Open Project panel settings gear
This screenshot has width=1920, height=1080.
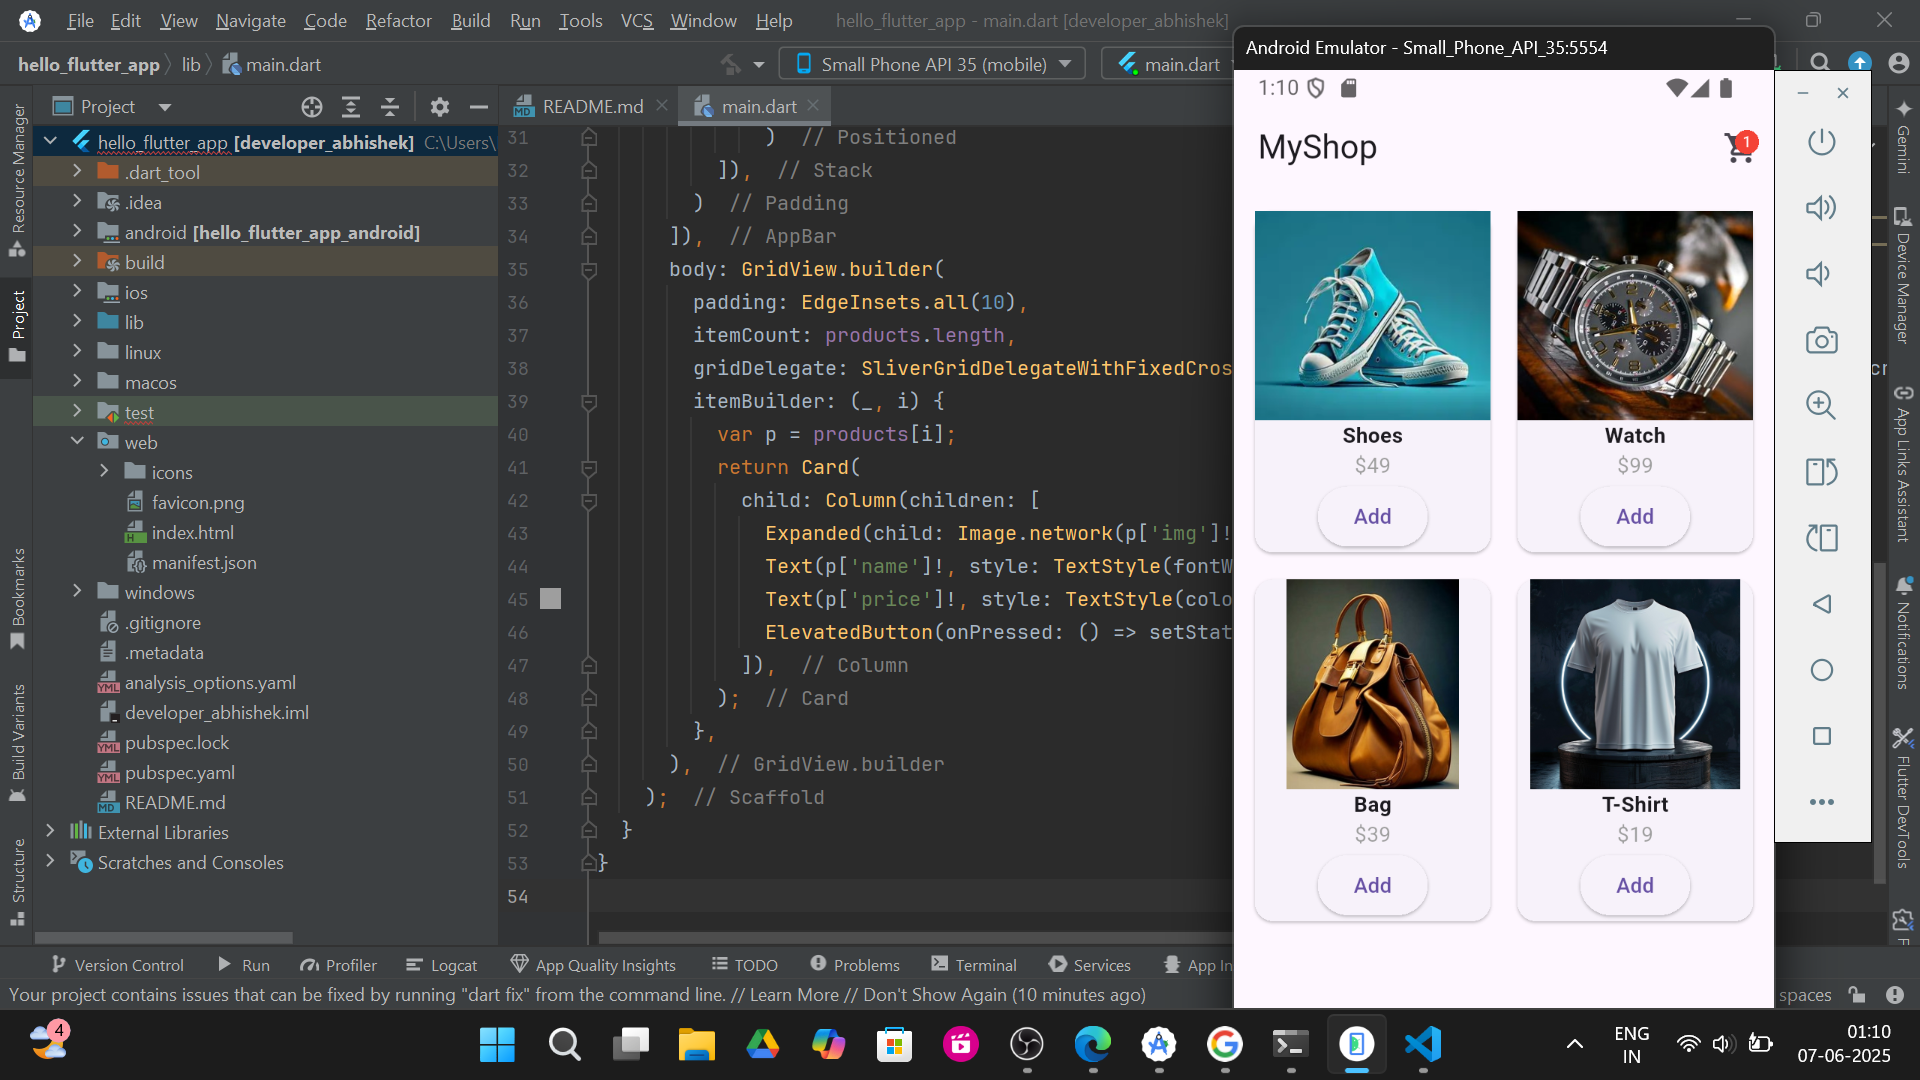[439, 107]
